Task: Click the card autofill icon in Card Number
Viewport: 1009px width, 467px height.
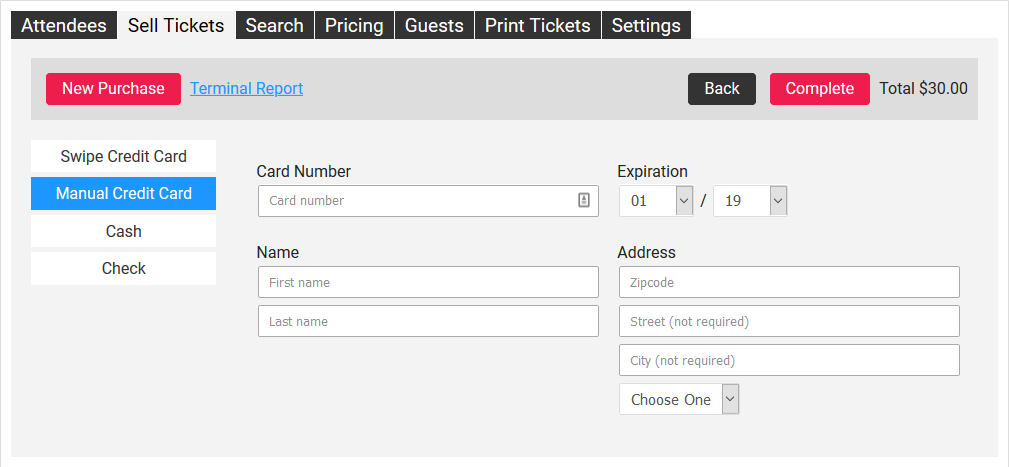Action: [584, 200]
